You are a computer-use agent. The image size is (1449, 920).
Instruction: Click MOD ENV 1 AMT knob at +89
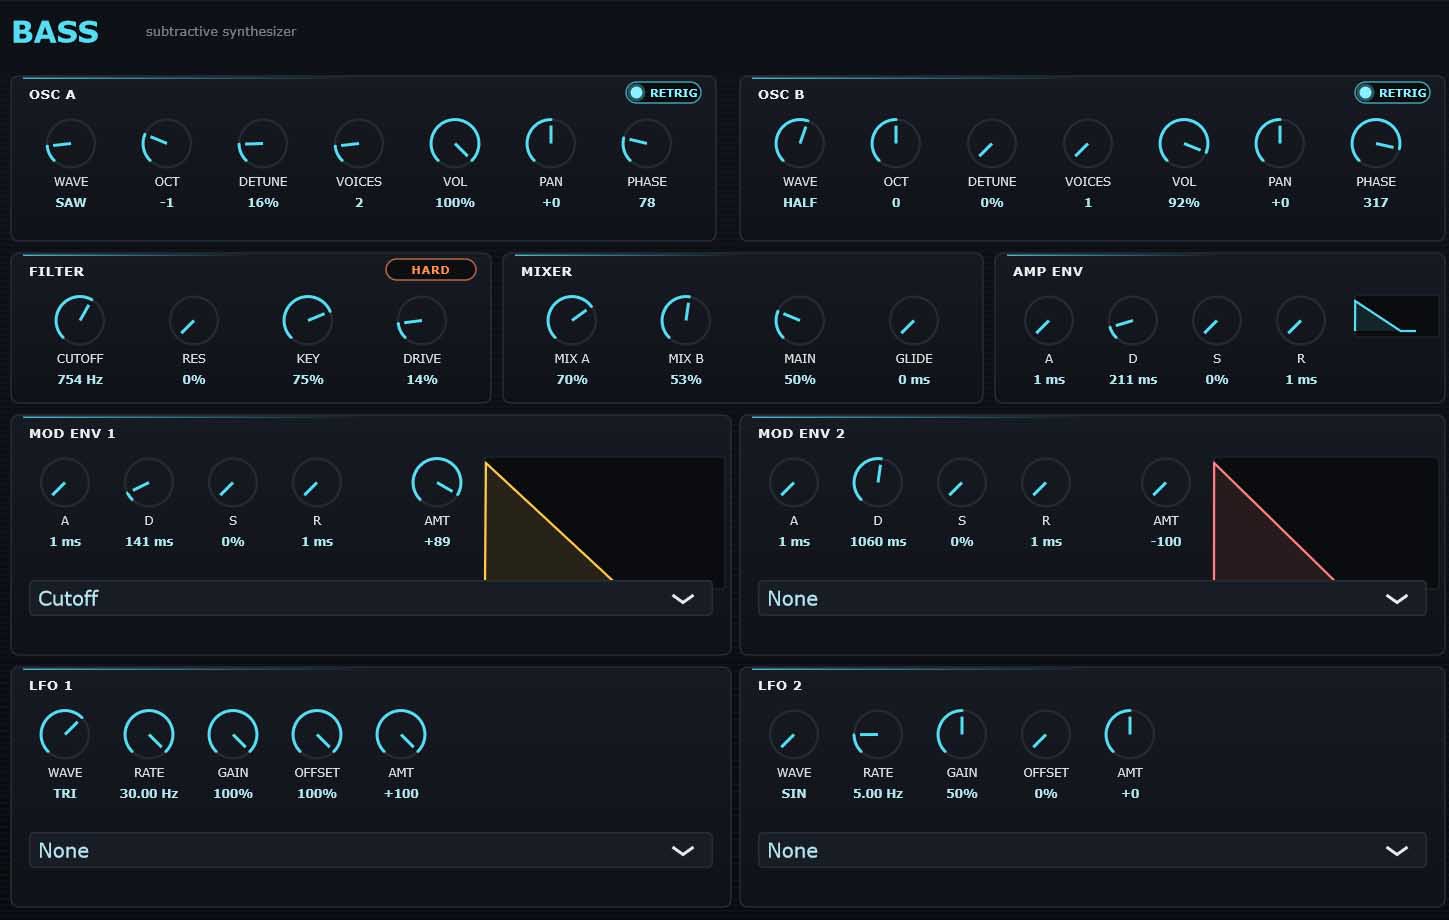point(437,483)
